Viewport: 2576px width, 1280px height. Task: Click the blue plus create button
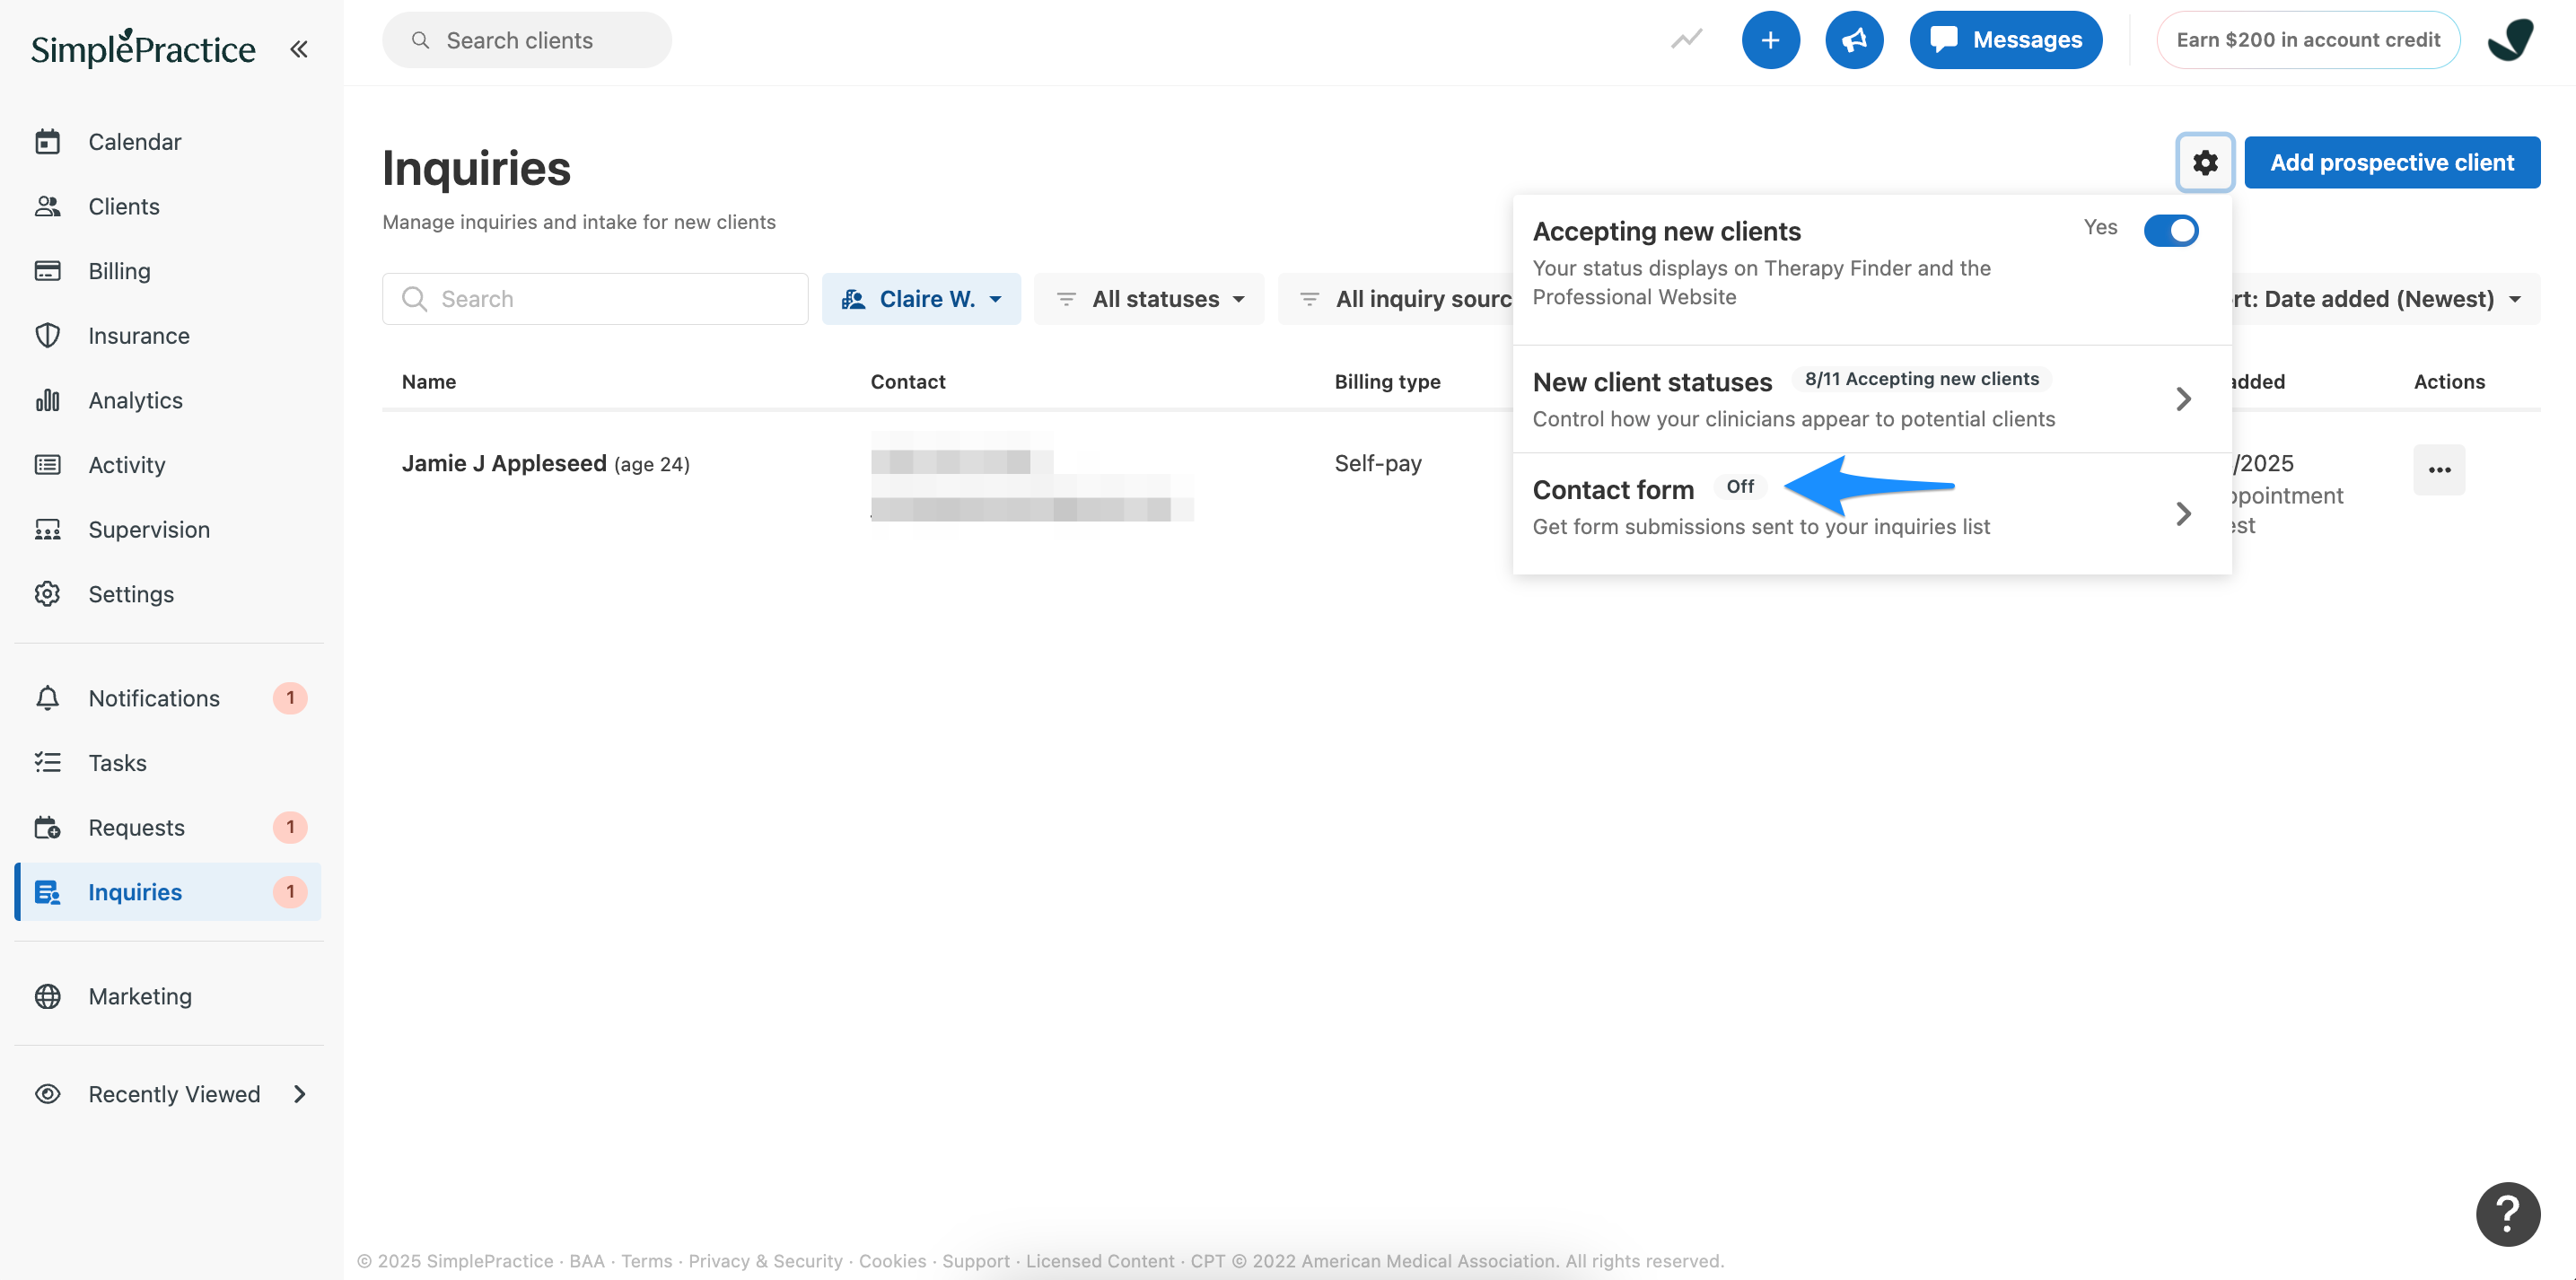[x=1770, y=40]
